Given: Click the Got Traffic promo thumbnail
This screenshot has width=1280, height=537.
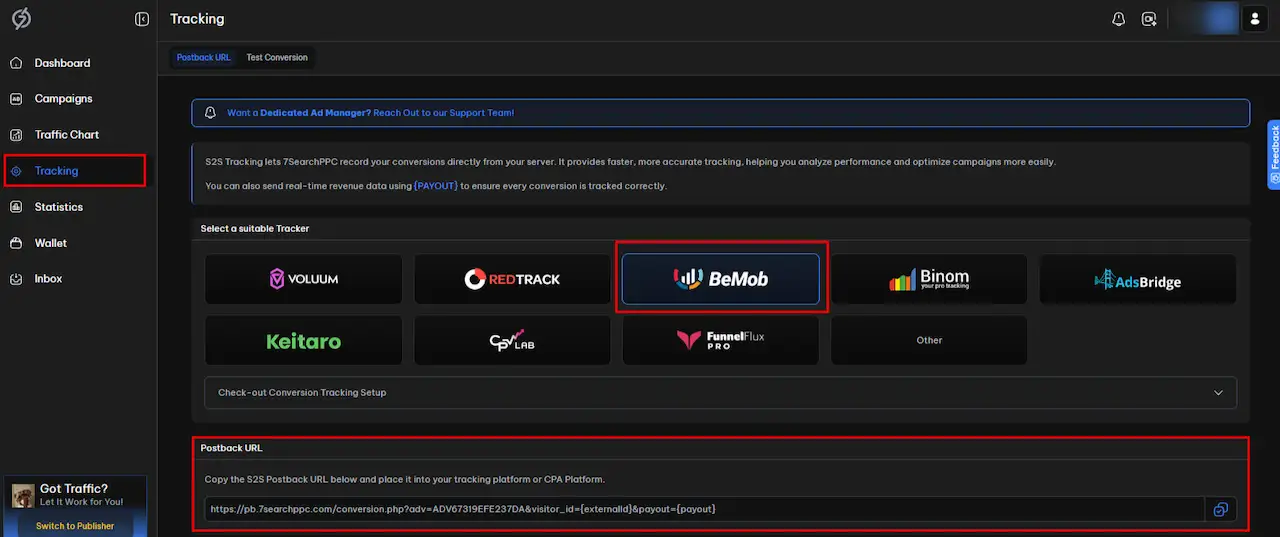Looking at the screenshot, I should tap(23, 495).
